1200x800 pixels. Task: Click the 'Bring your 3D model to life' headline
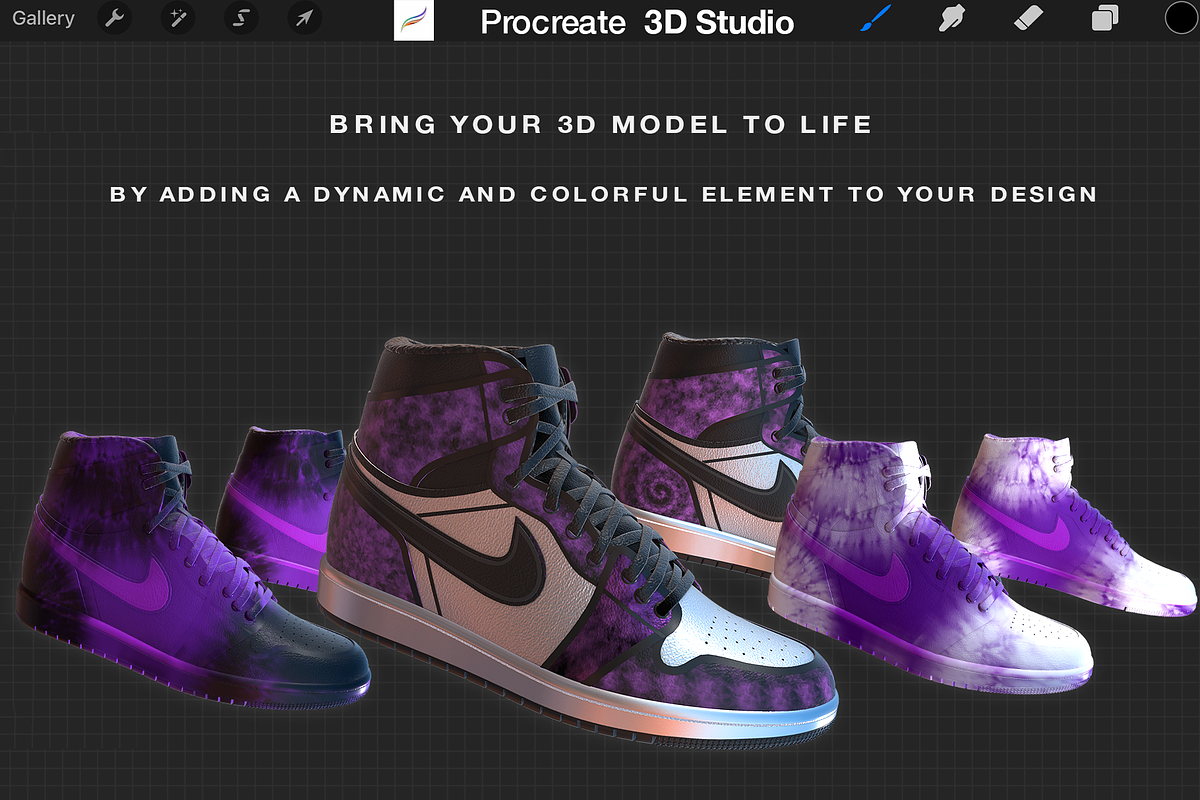click(601, 125)
